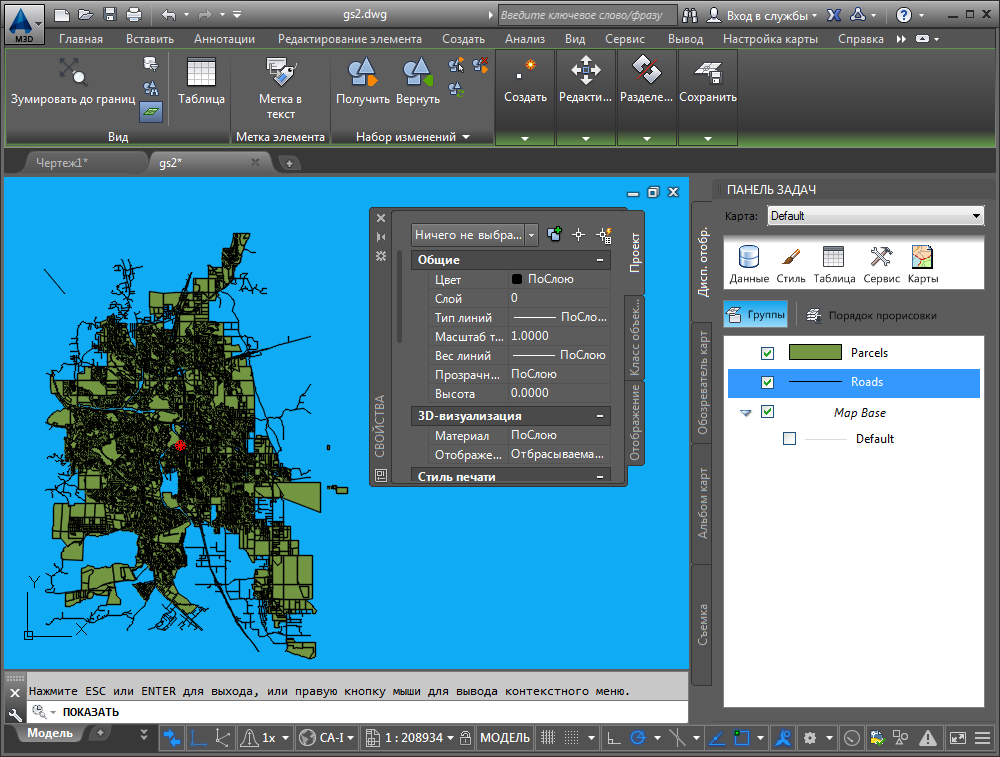The height and width of the screenshot is (757, 1000).
Task: Switch to the Чертеж1 document tab
Action: (62, 162)
